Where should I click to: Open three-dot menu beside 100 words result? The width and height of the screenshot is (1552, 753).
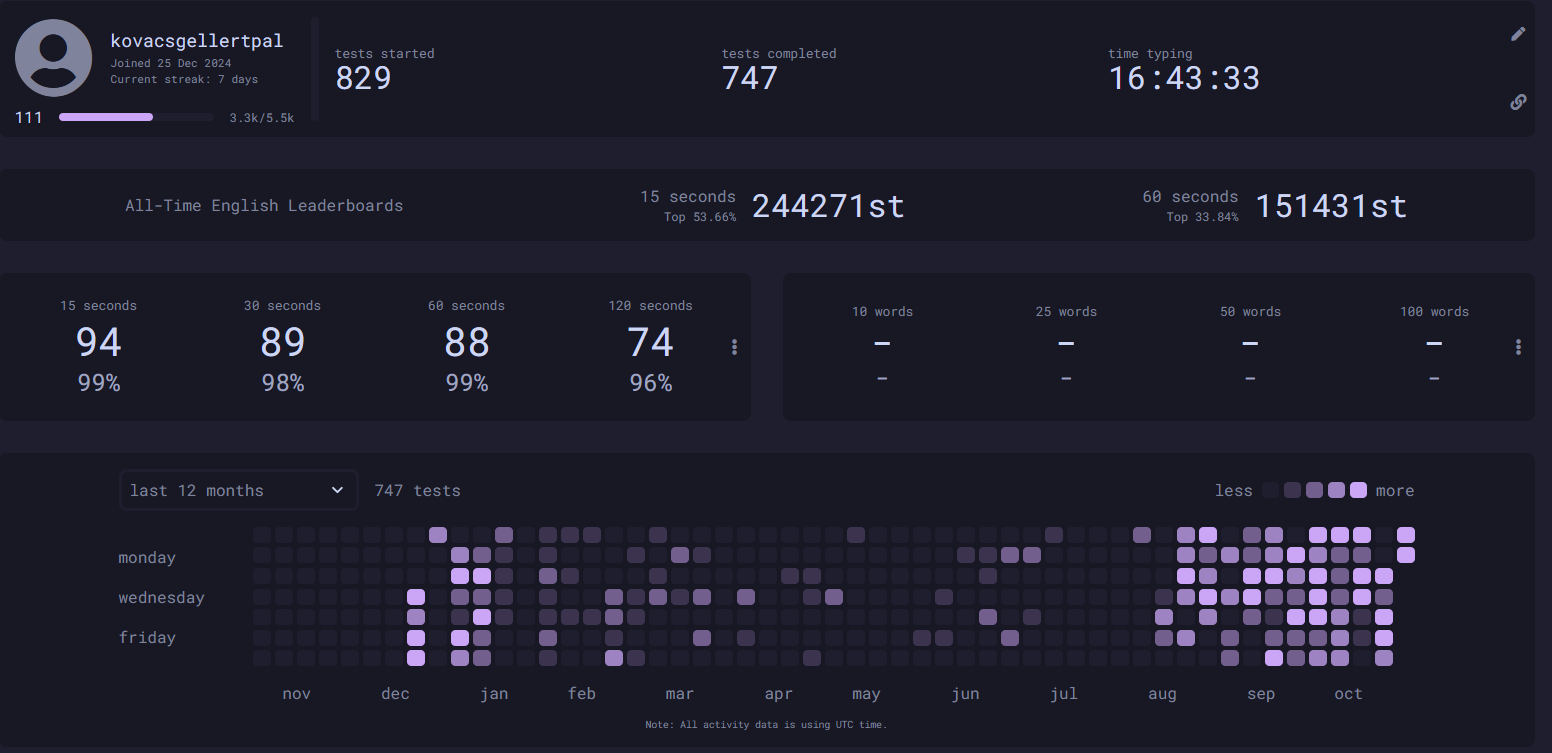pos(1518,347)
